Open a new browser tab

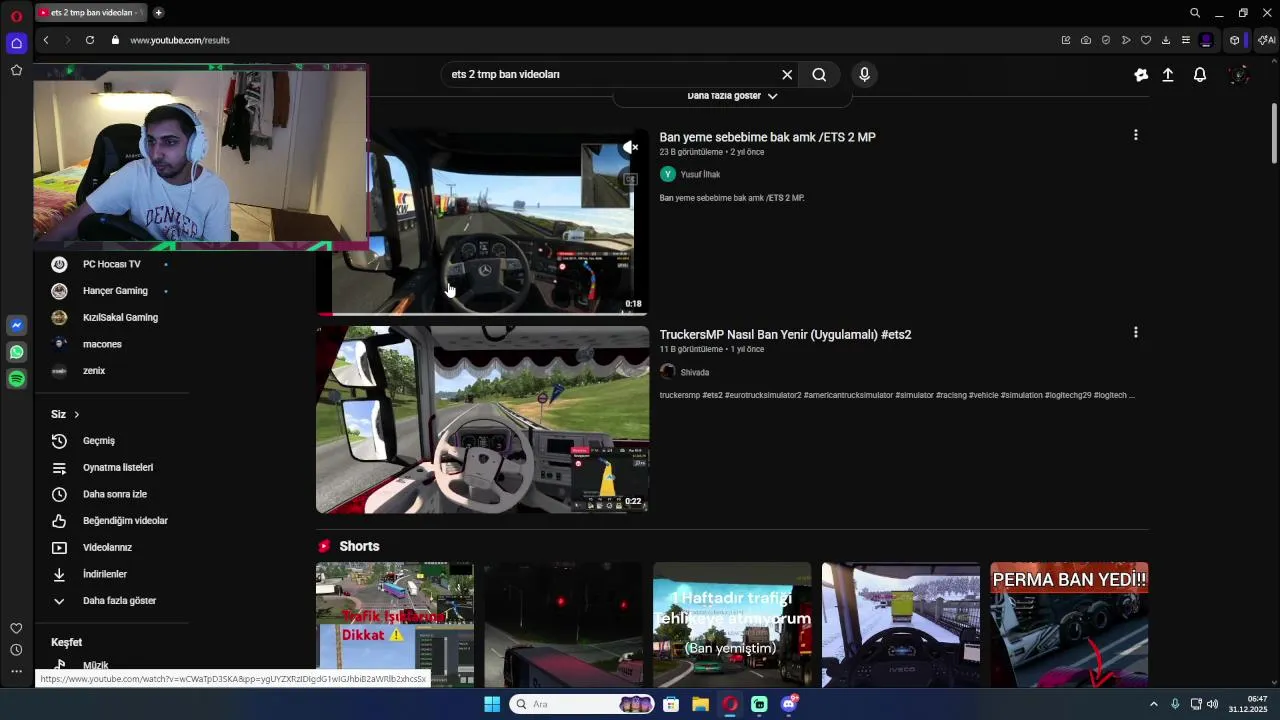click(158, 13)
